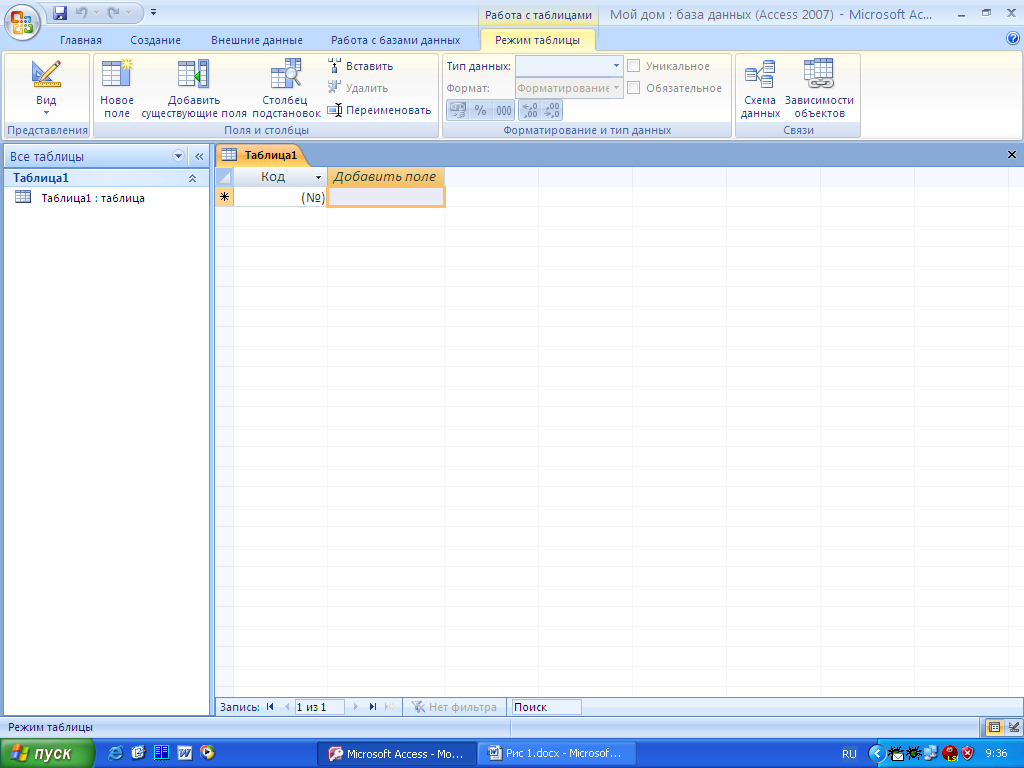1024x768 pixels.
Task: Apply the thousands separator 000 icon
Action: pos(504,110)
